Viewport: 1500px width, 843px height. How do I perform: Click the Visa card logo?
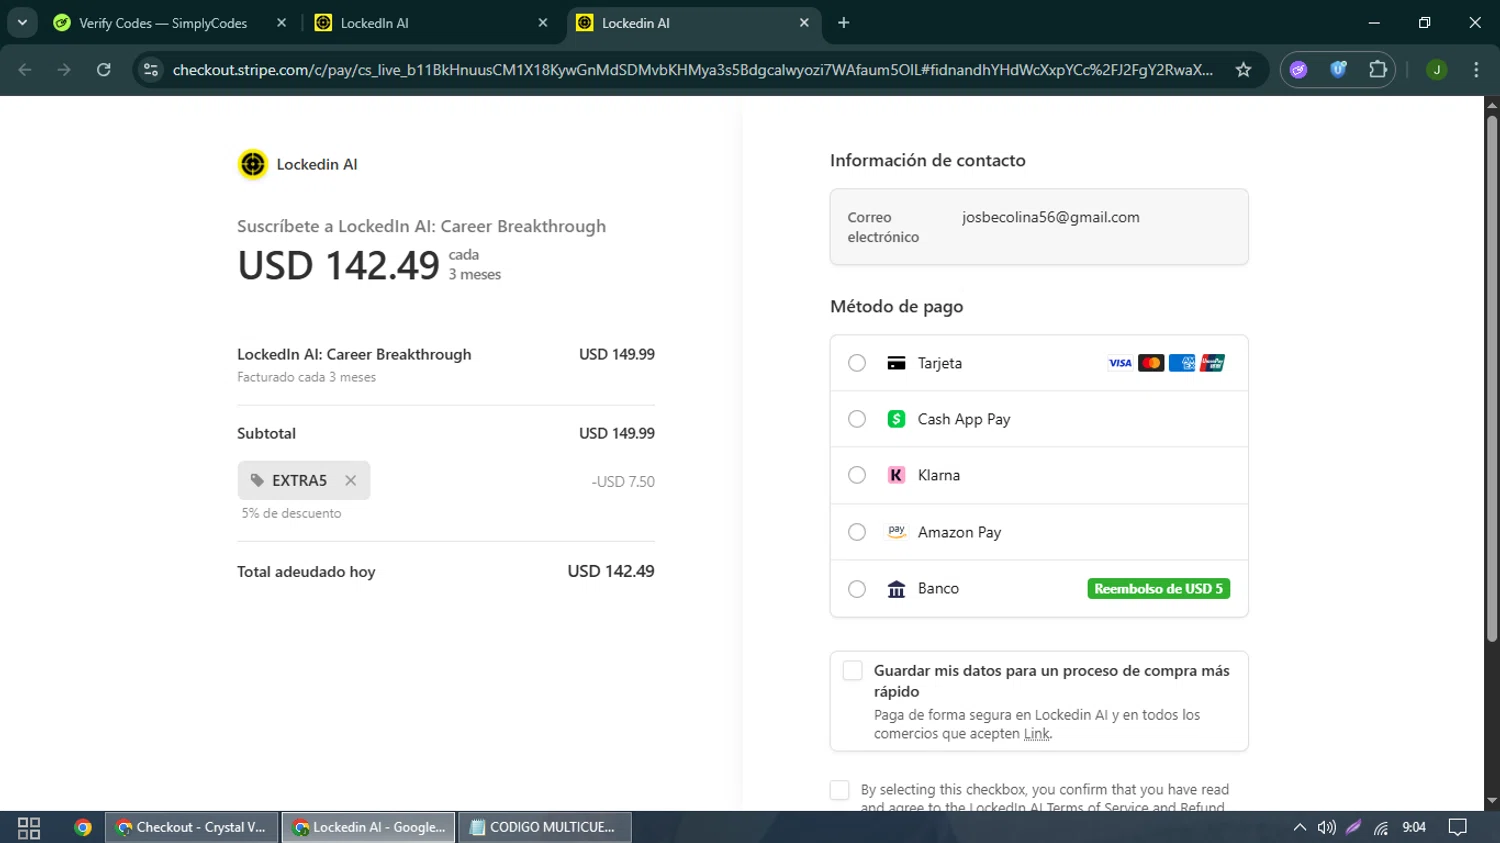point(1120,363)
